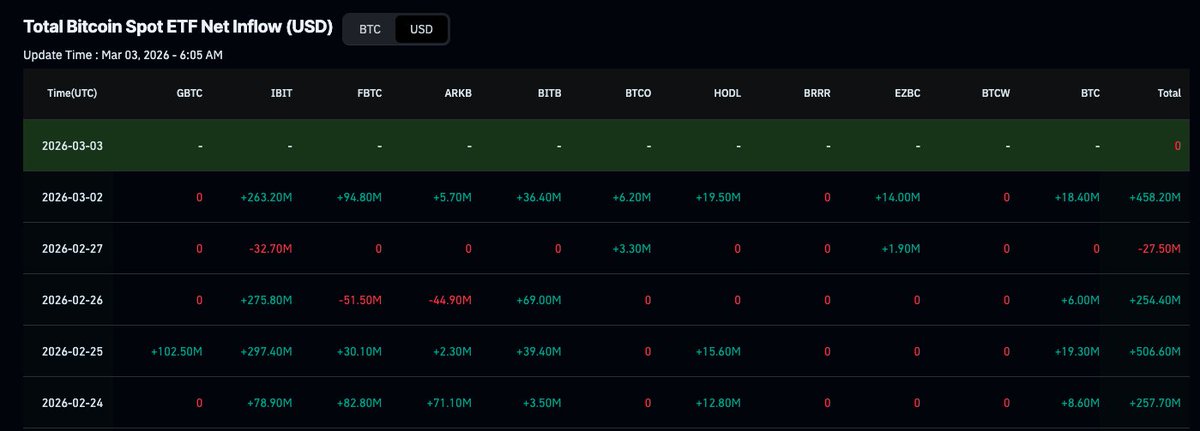Click the +458.20M total value
1200x431 pixels.
[1155, 197]
